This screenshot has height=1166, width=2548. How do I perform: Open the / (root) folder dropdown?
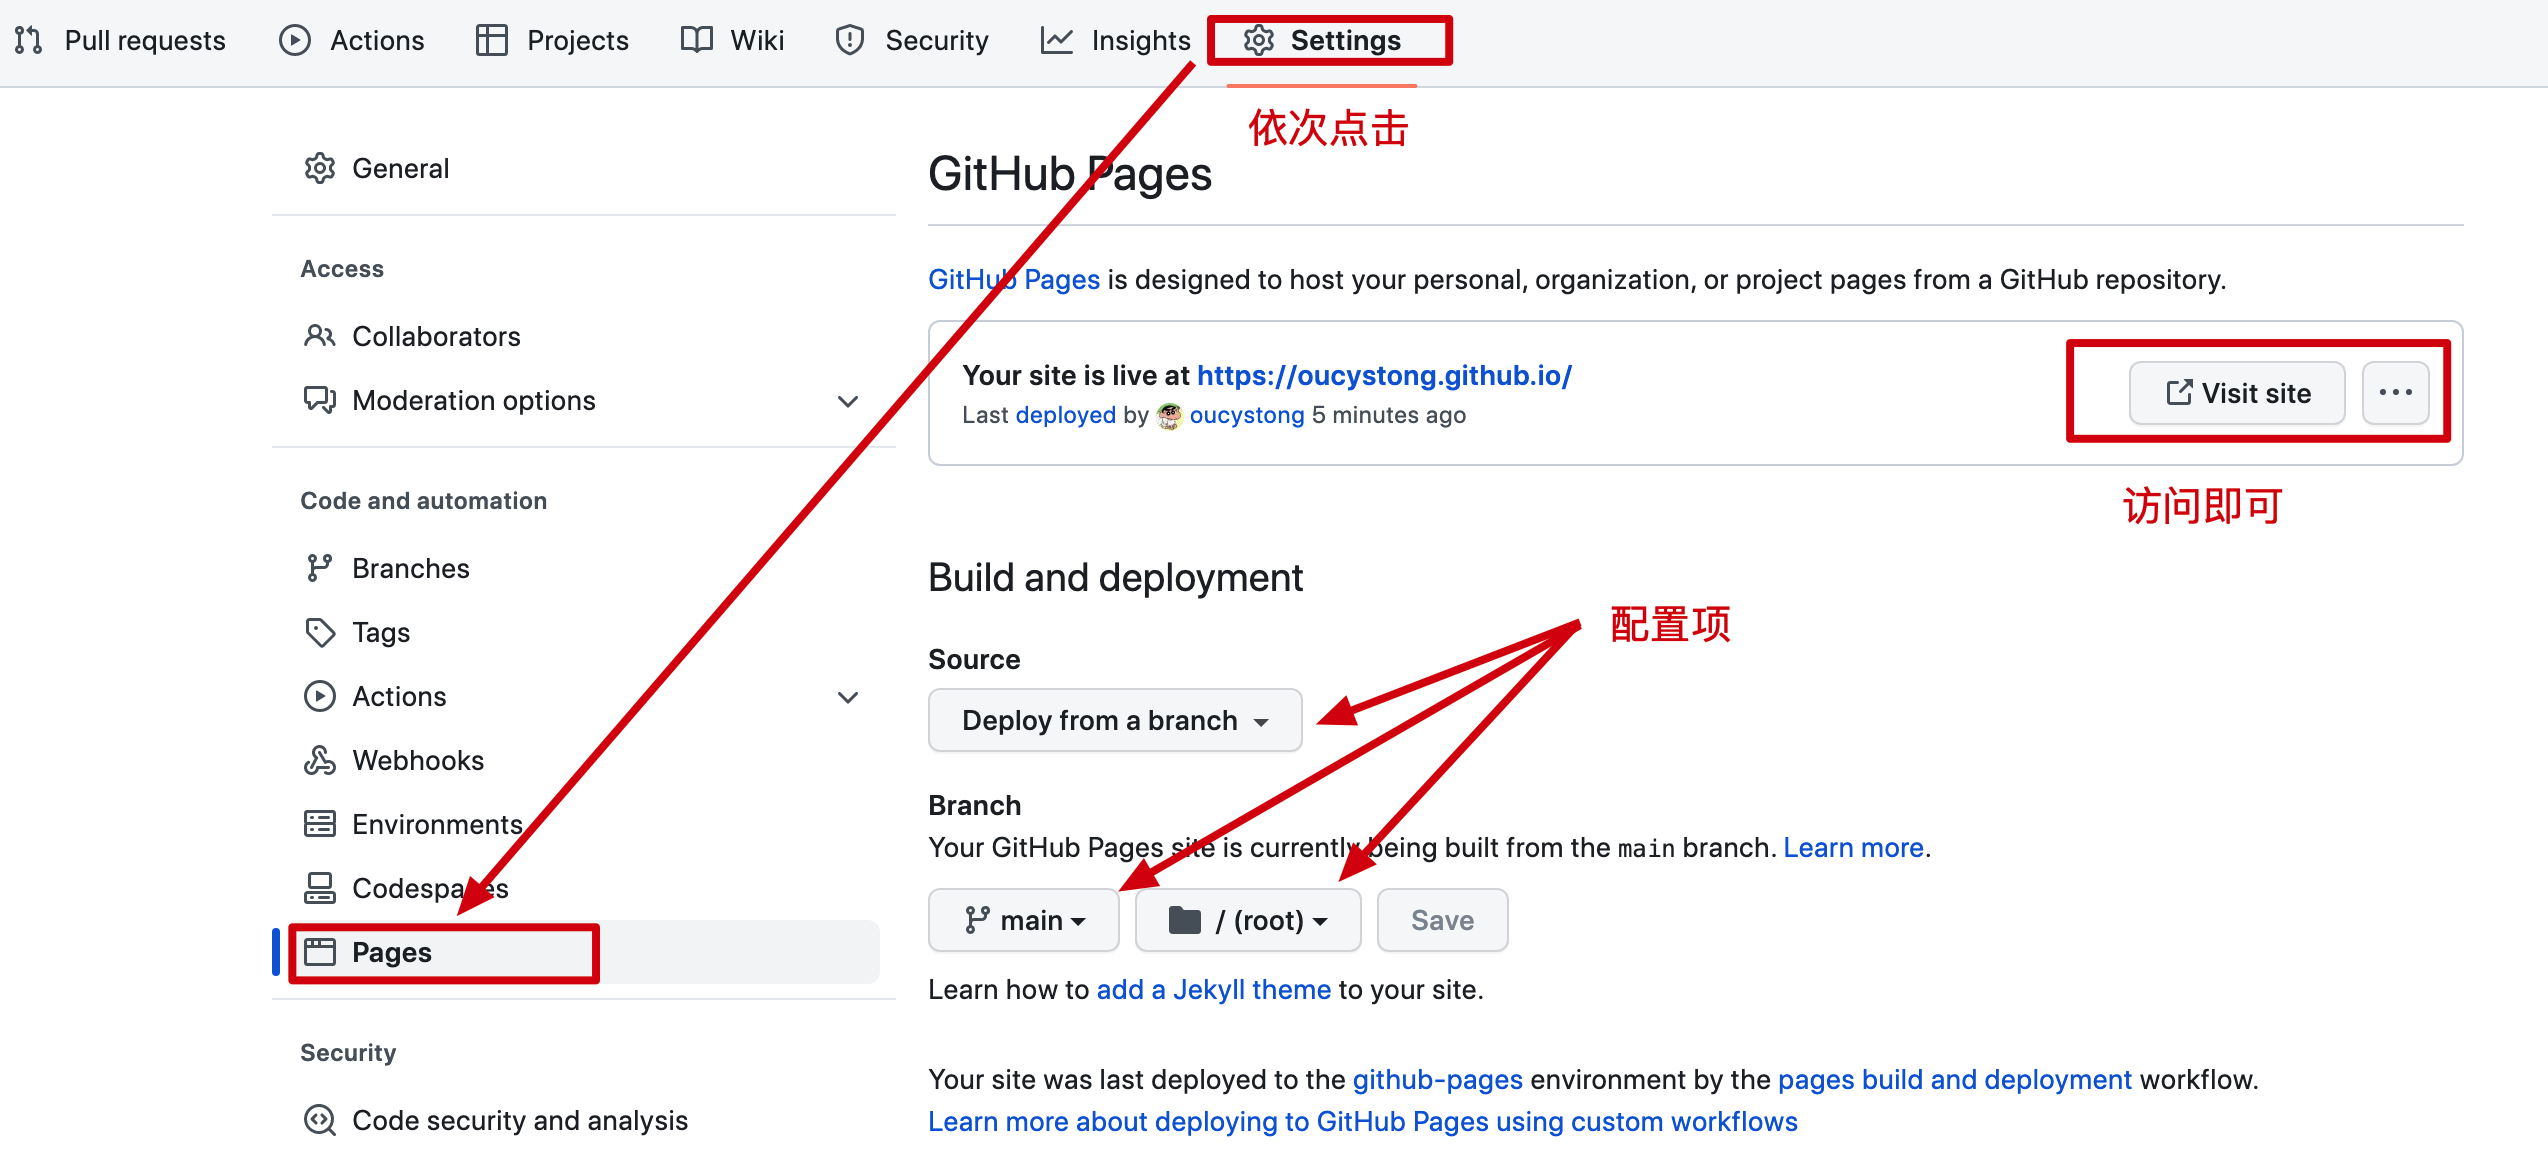(x=1247, y=920)
